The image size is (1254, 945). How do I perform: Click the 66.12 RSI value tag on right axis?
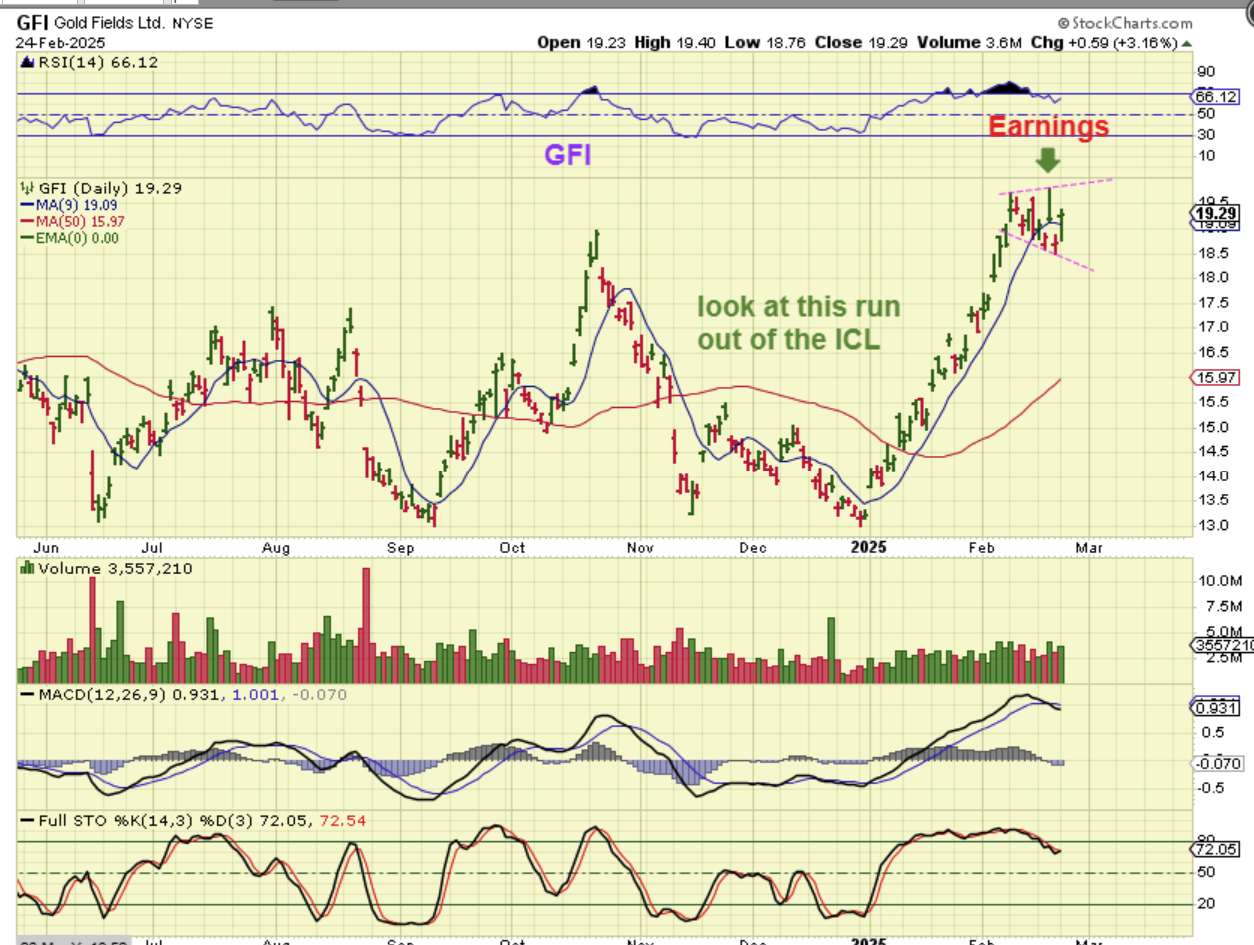[x=1217, y=97]
